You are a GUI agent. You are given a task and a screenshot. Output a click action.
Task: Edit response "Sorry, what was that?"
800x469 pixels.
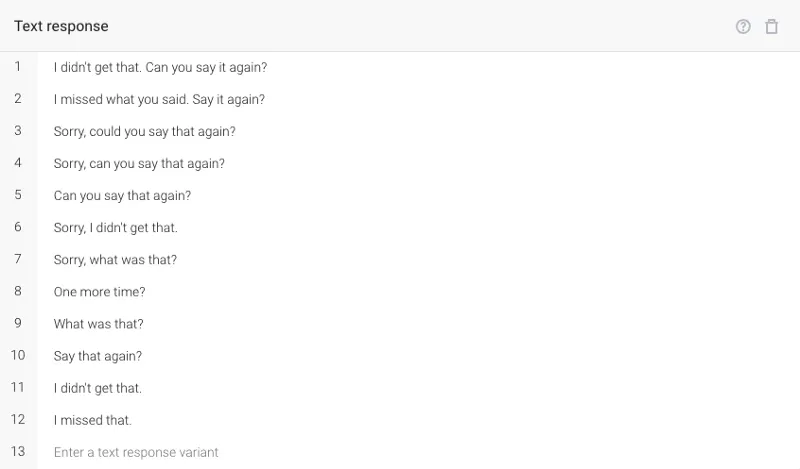pyautogui.click(x=115, y=260)
